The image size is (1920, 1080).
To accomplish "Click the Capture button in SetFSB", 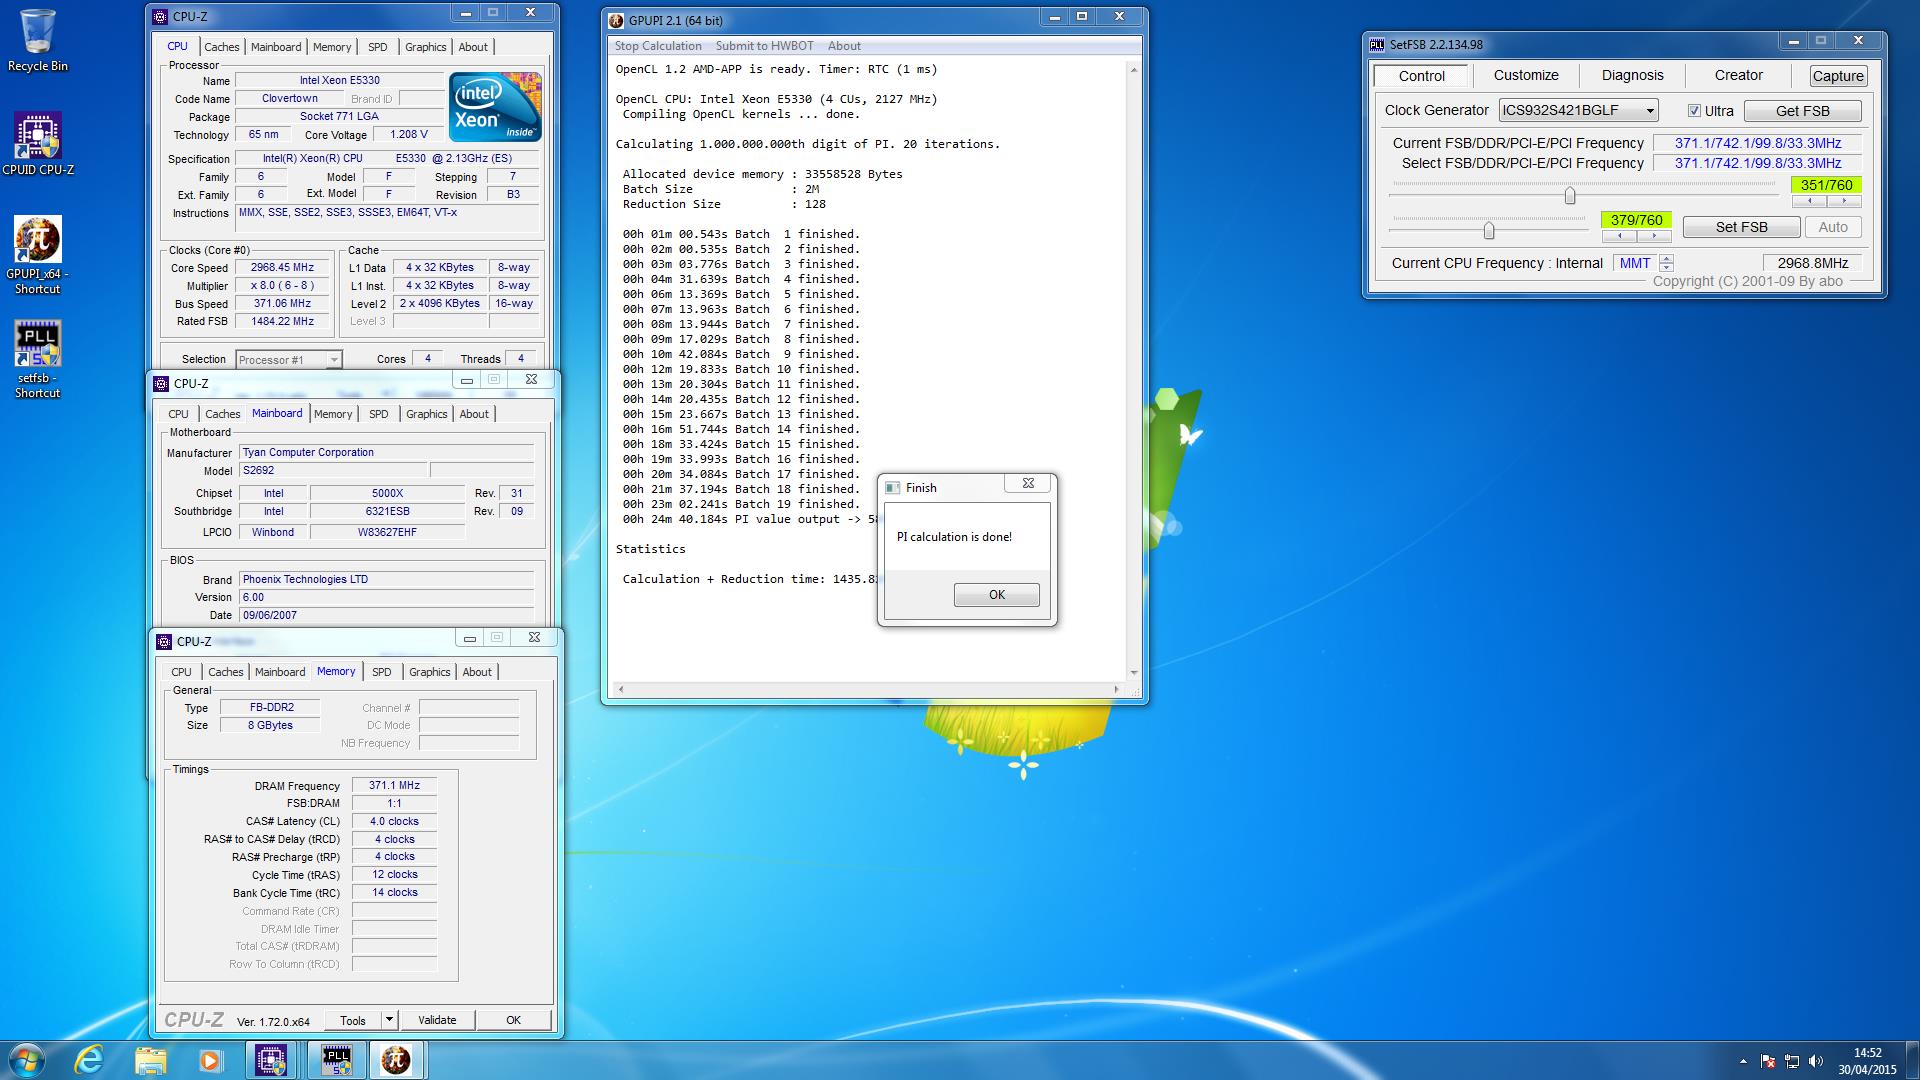I will click(x=1838, y=76).
